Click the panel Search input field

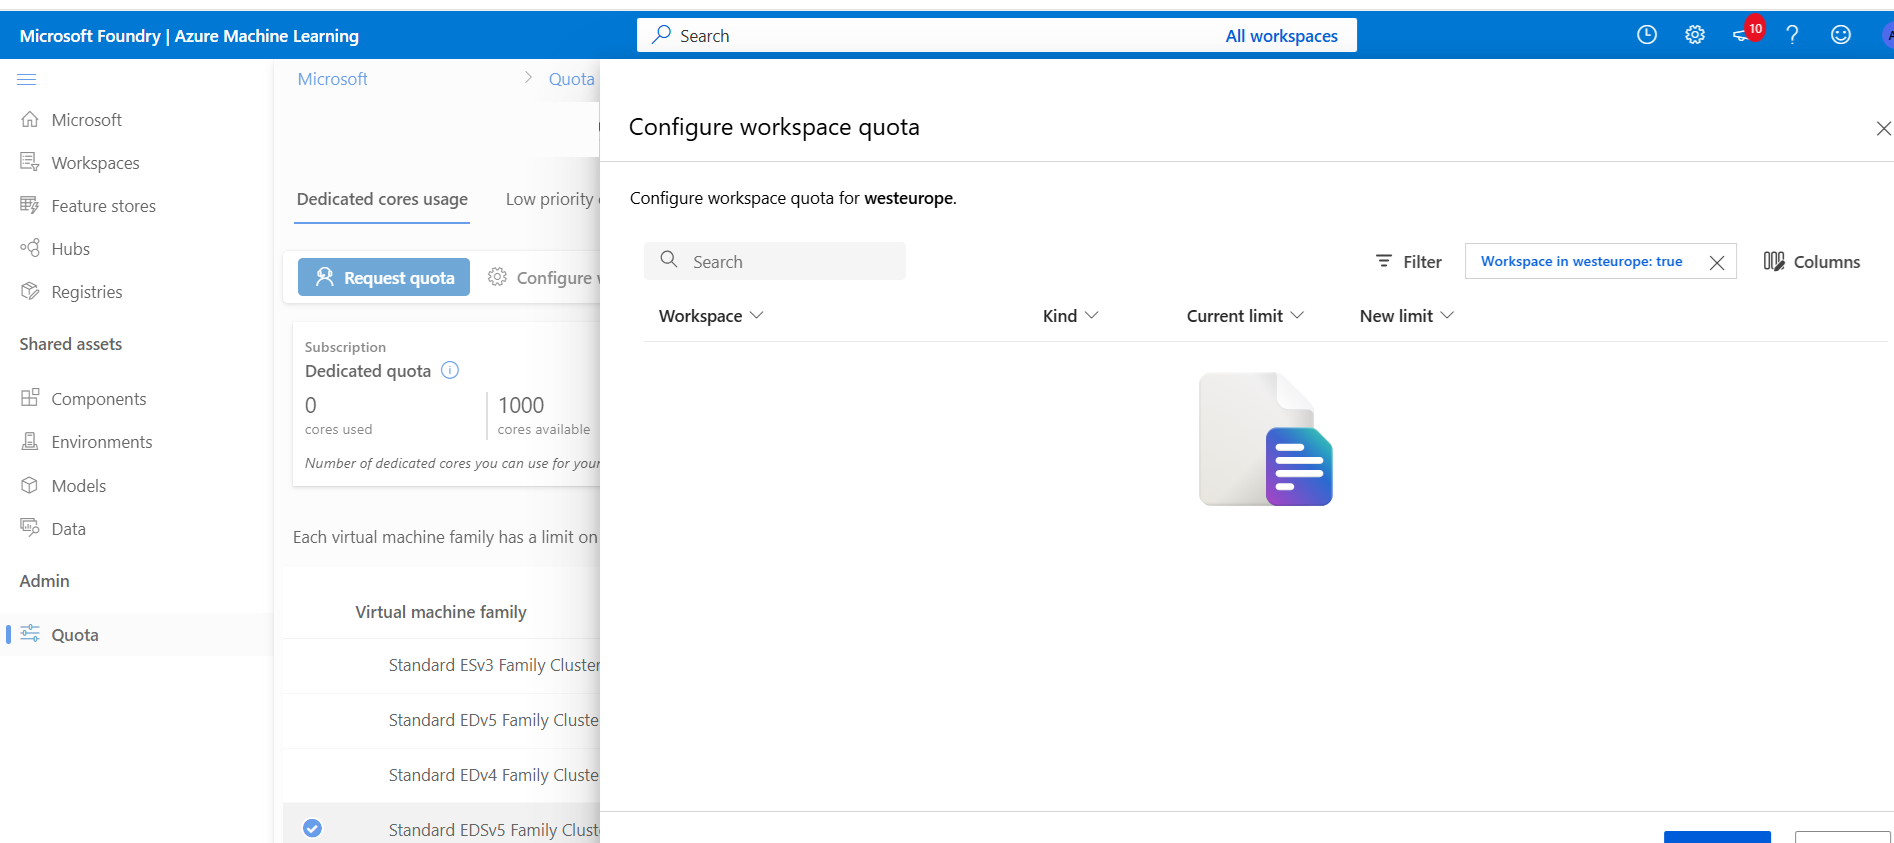[775, 261]
